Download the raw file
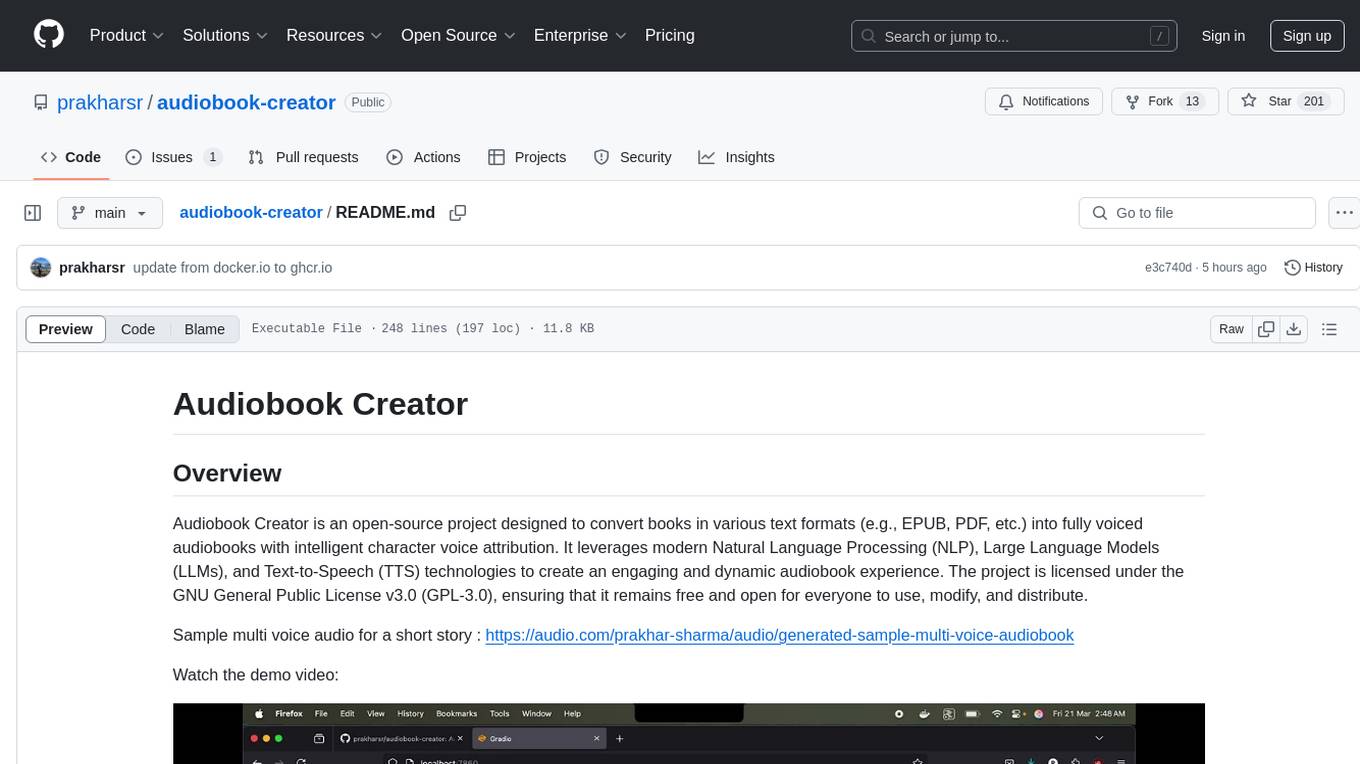The height and width of the screenshot is (764, 1360). point(1293,329)
